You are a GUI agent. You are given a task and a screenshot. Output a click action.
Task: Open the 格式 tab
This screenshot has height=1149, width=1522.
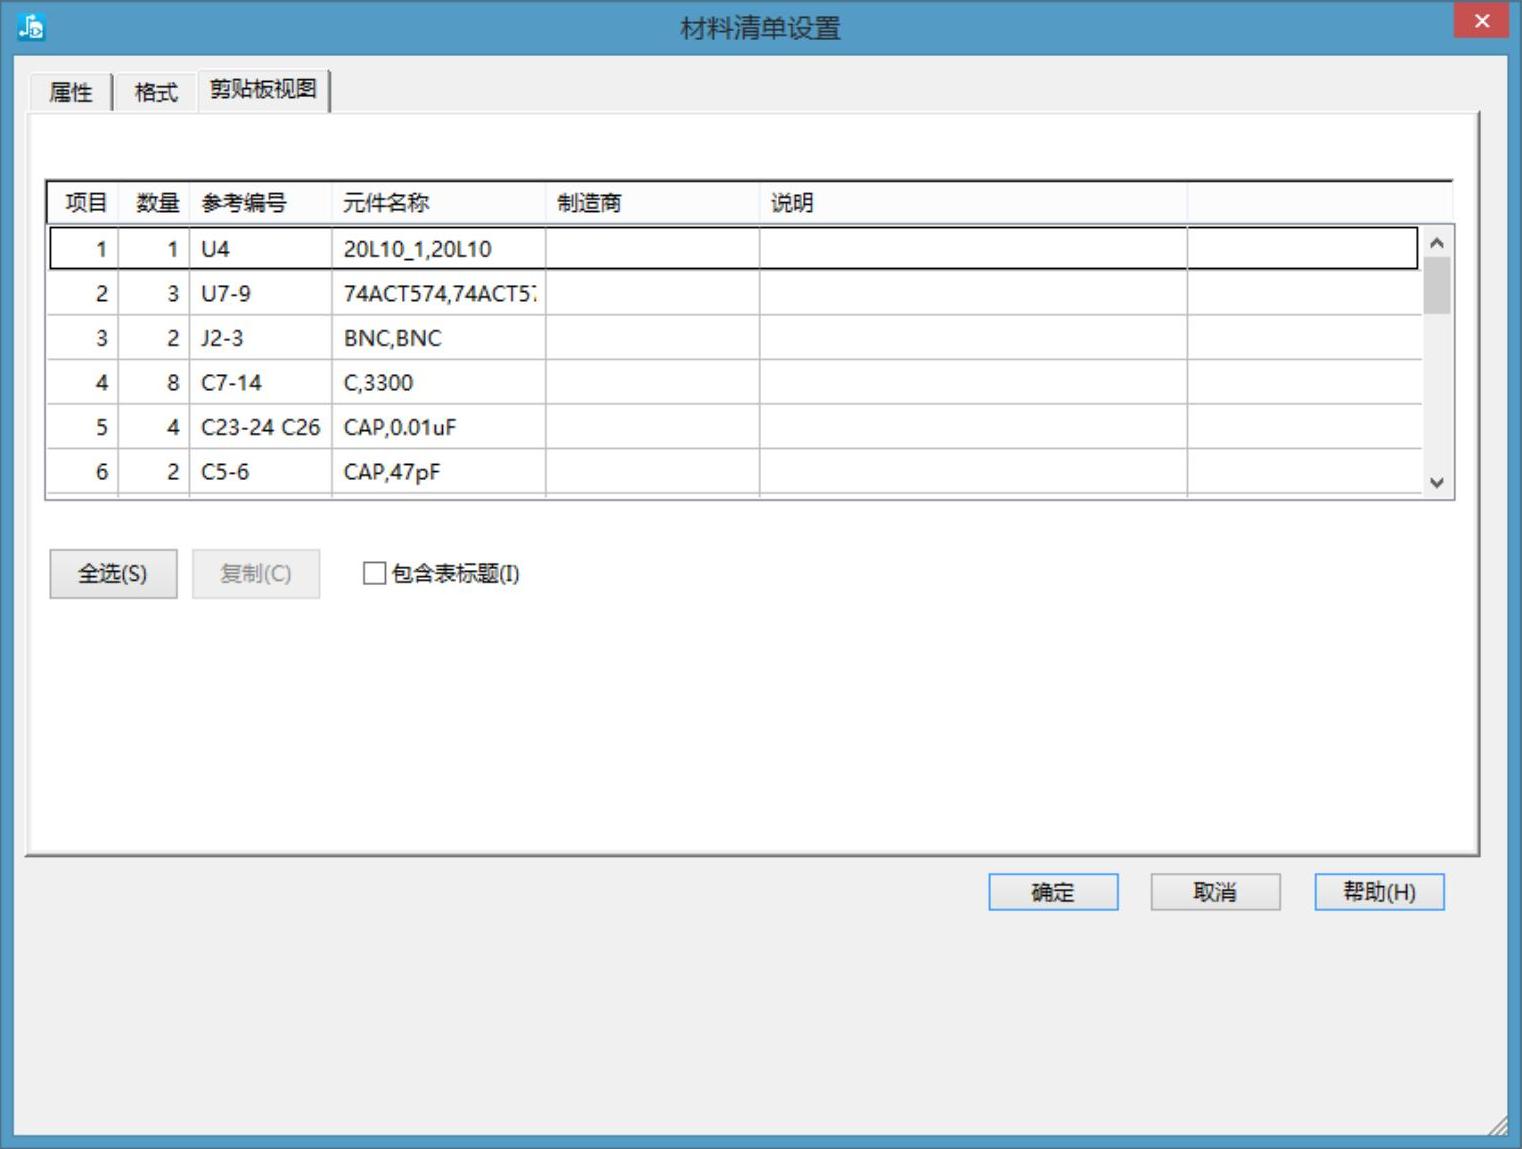click(x=156, y=92)
